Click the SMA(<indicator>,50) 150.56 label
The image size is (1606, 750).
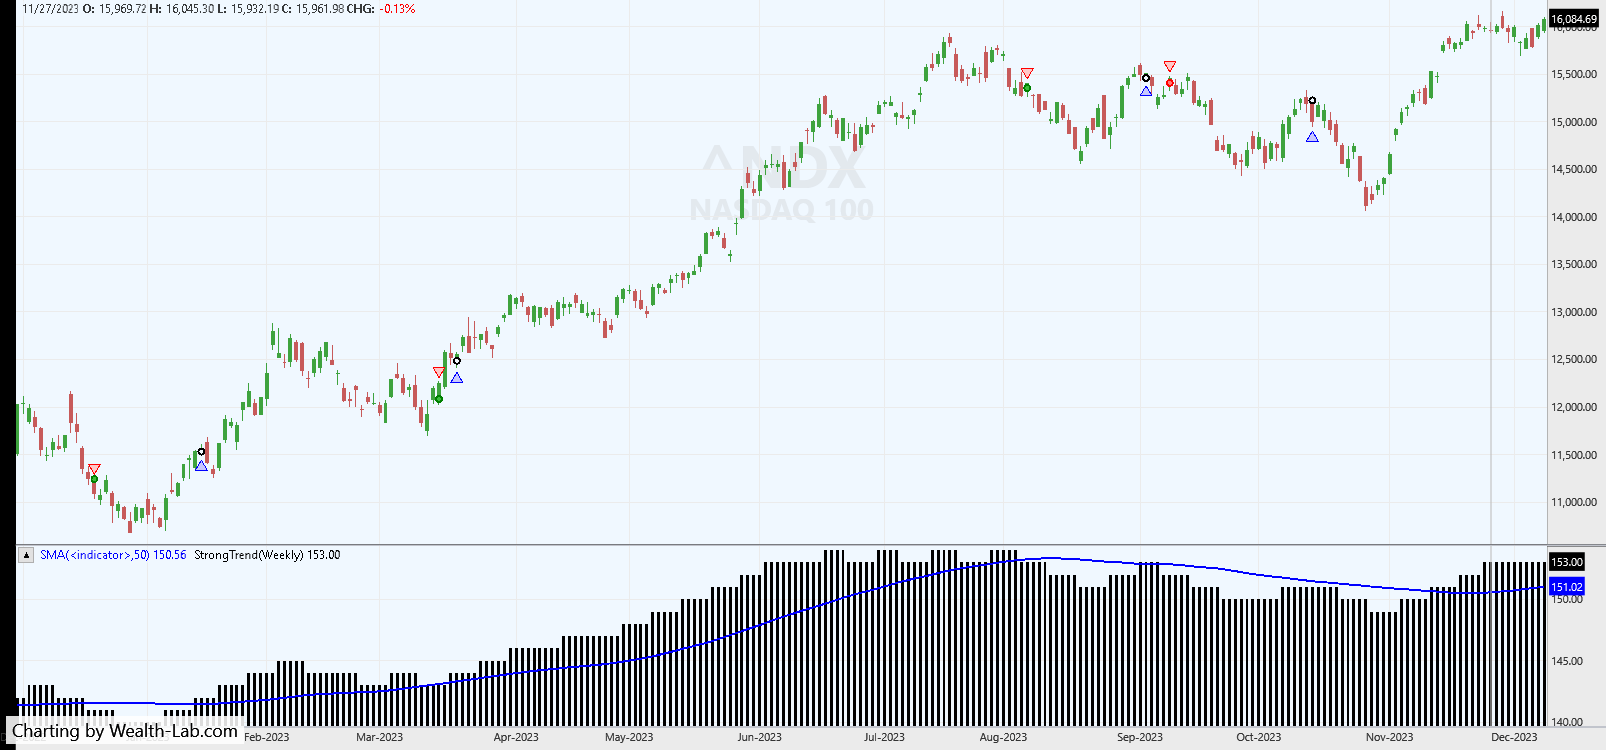tap(113, 555)
